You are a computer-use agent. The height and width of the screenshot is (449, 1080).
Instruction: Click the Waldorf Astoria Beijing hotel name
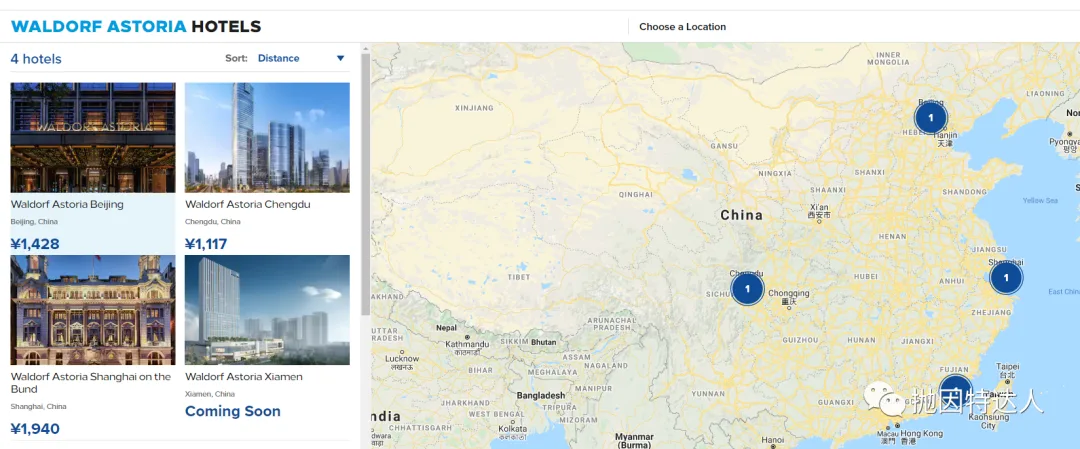pos(67,204)
